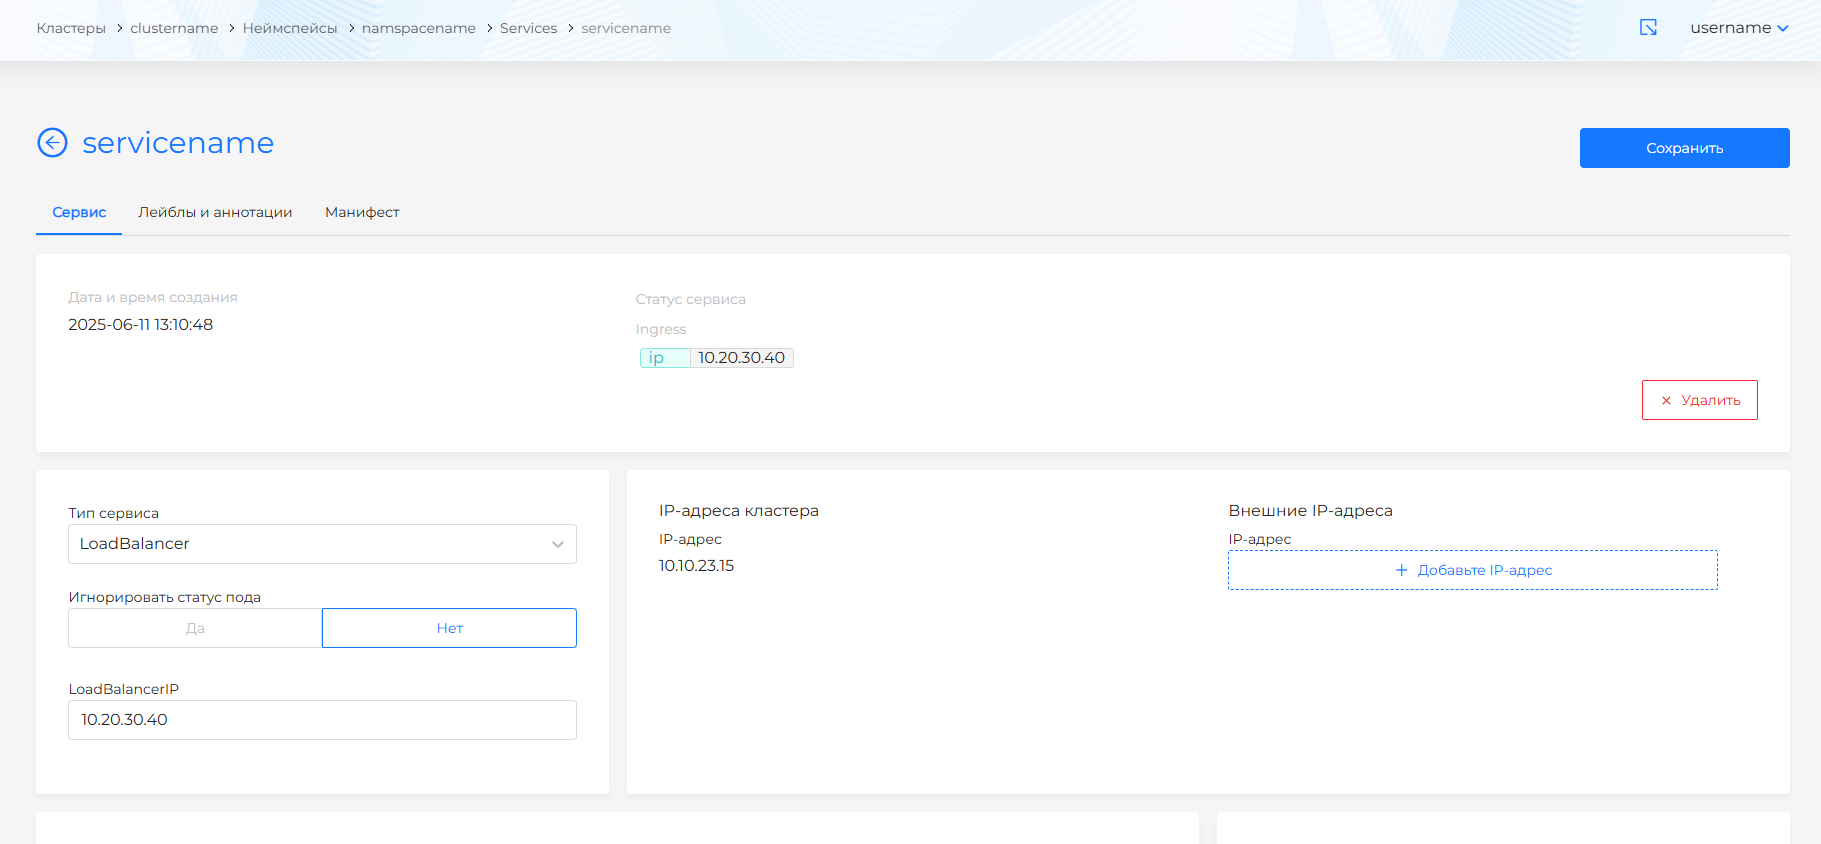Go to Services breadcrumb link

point(528,28)
